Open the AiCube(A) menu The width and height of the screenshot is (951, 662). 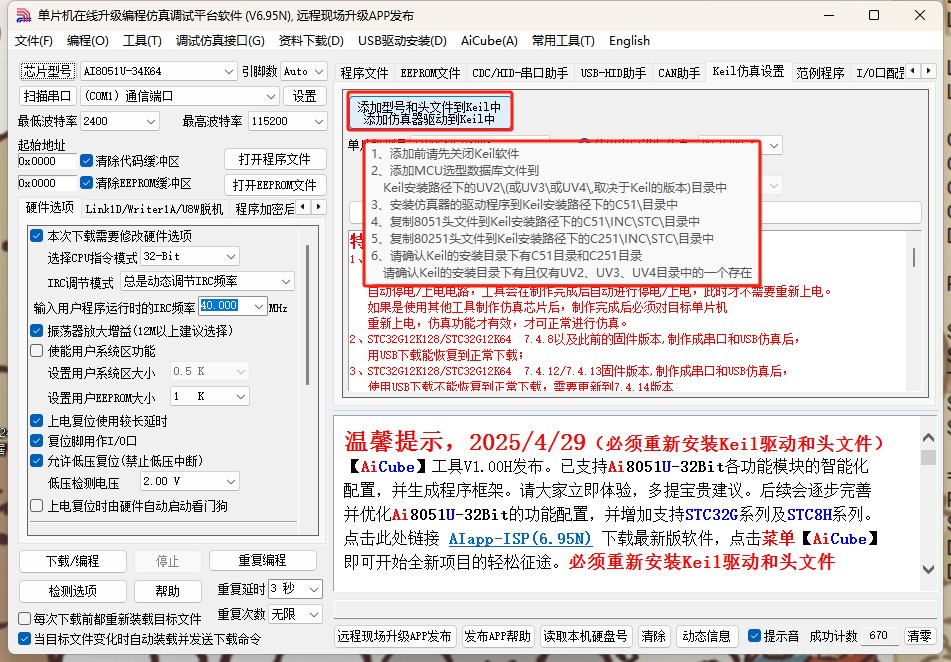pos(489,41)
